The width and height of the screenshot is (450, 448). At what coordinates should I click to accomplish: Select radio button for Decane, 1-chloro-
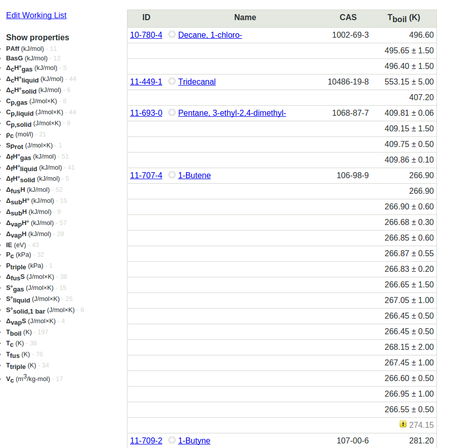[172, 34]
